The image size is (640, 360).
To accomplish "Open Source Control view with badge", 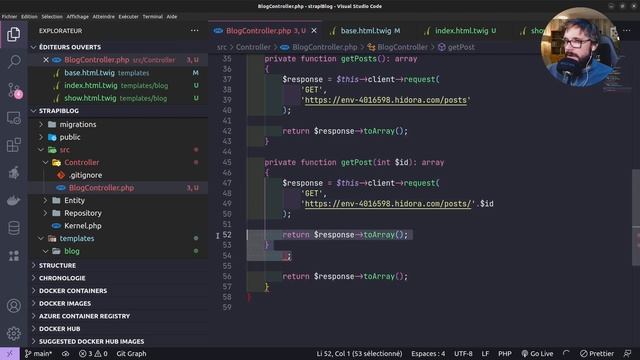I will click(13, 90).
